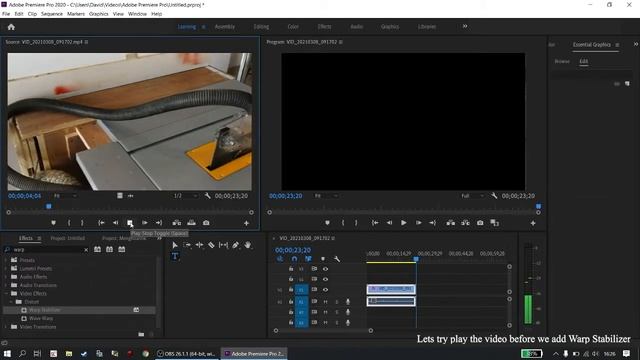The width and height of the screenshot is (640, 360).
Task: Expand the Audio Effects folder
Action: tap(6, 277)
